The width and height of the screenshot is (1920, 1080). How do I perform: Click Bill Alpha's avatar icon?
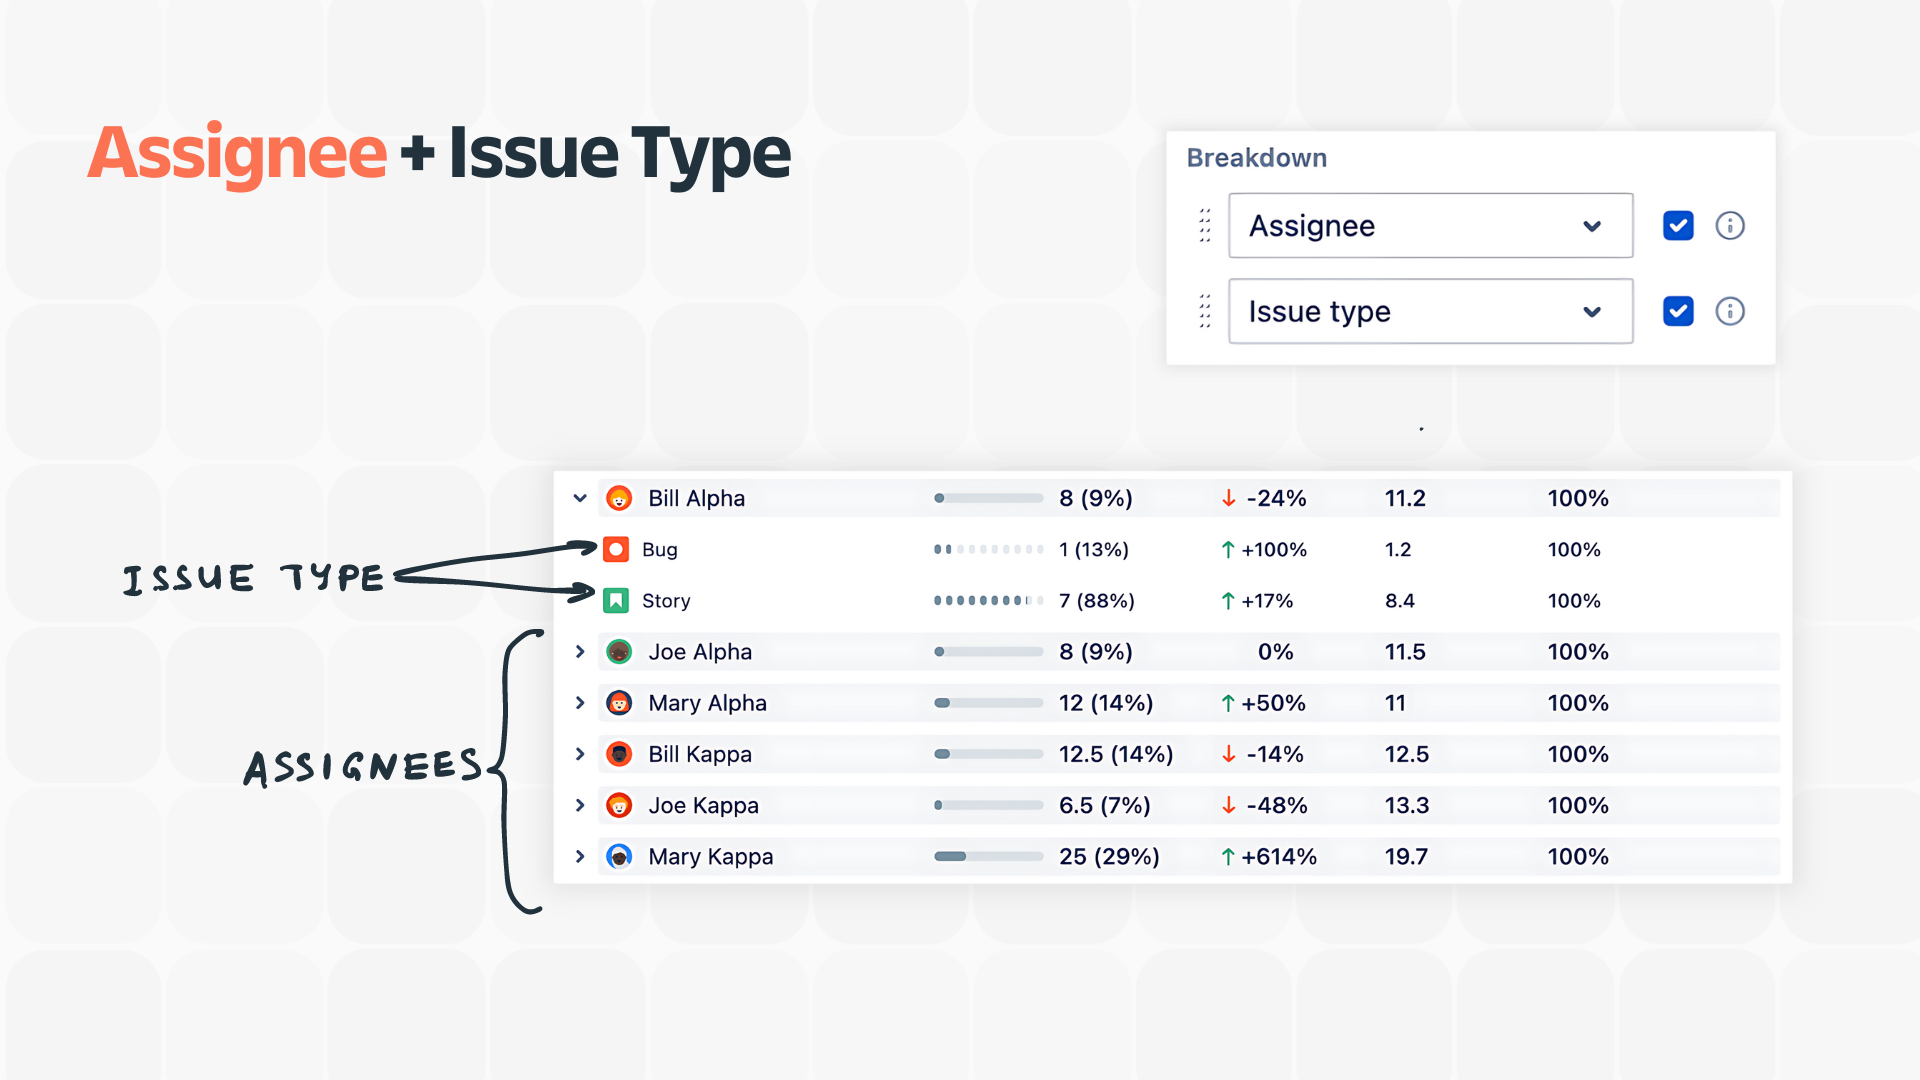click(619, 497)
